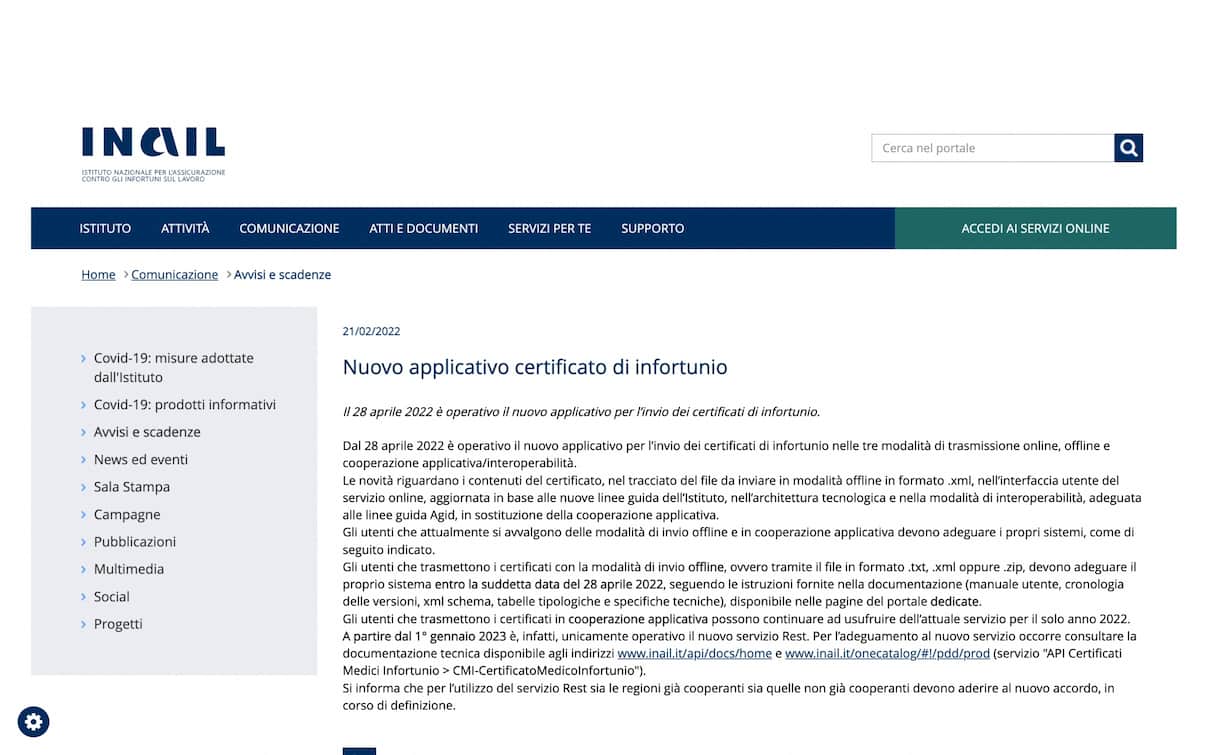
Task: Click ACCEDI AI SERVIZI ONLINE
Action: point(1034,228)
